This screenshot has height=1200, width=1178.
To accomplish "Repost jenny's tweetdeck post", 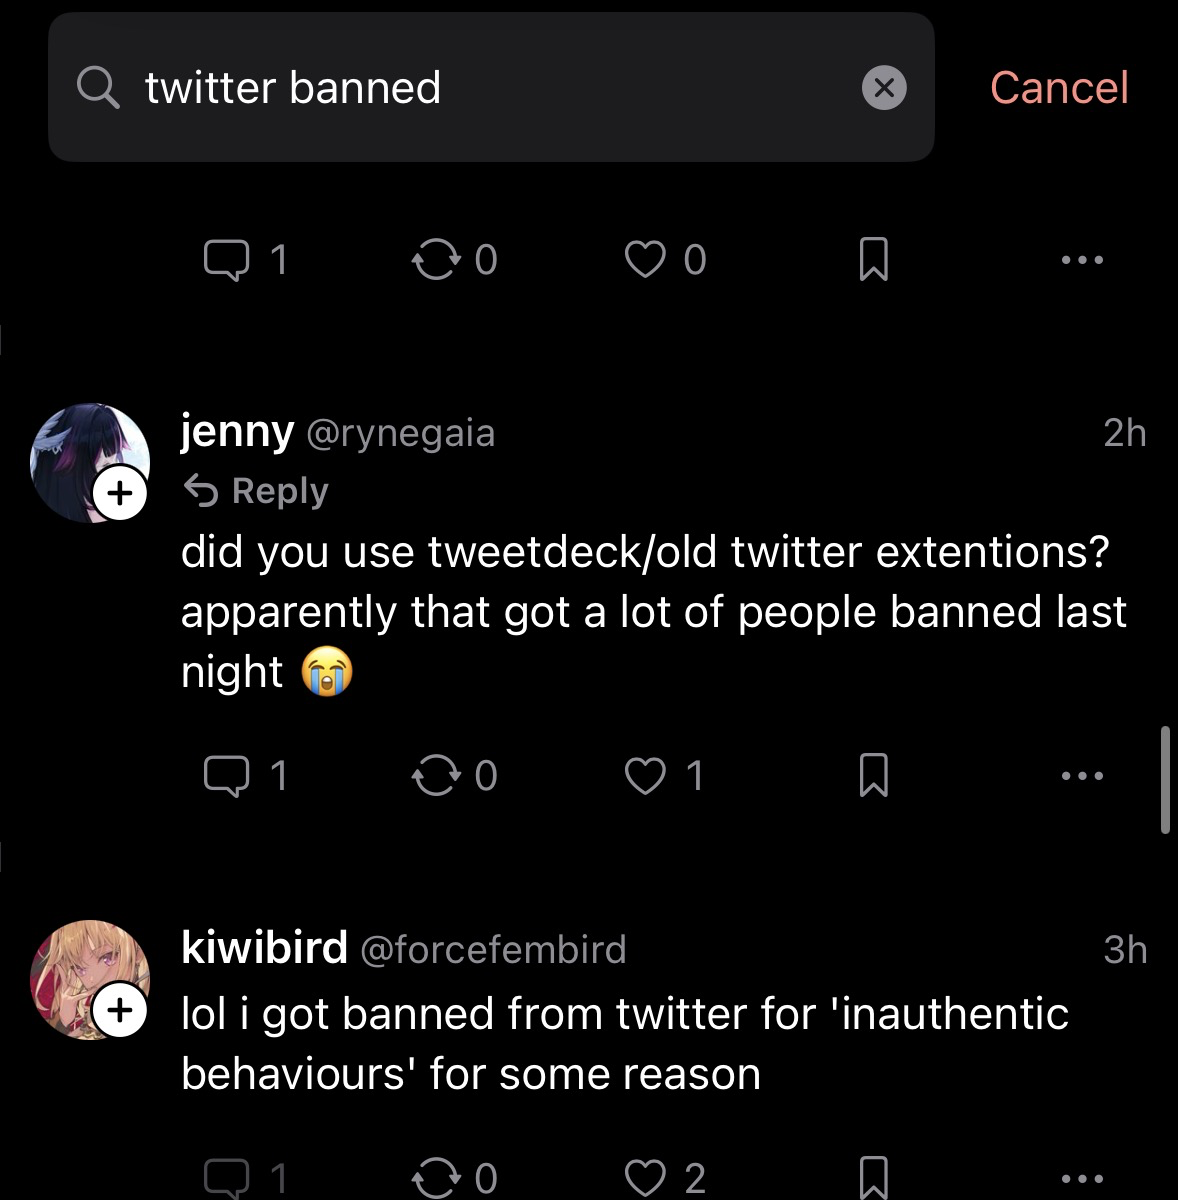I will click(436, 776).
